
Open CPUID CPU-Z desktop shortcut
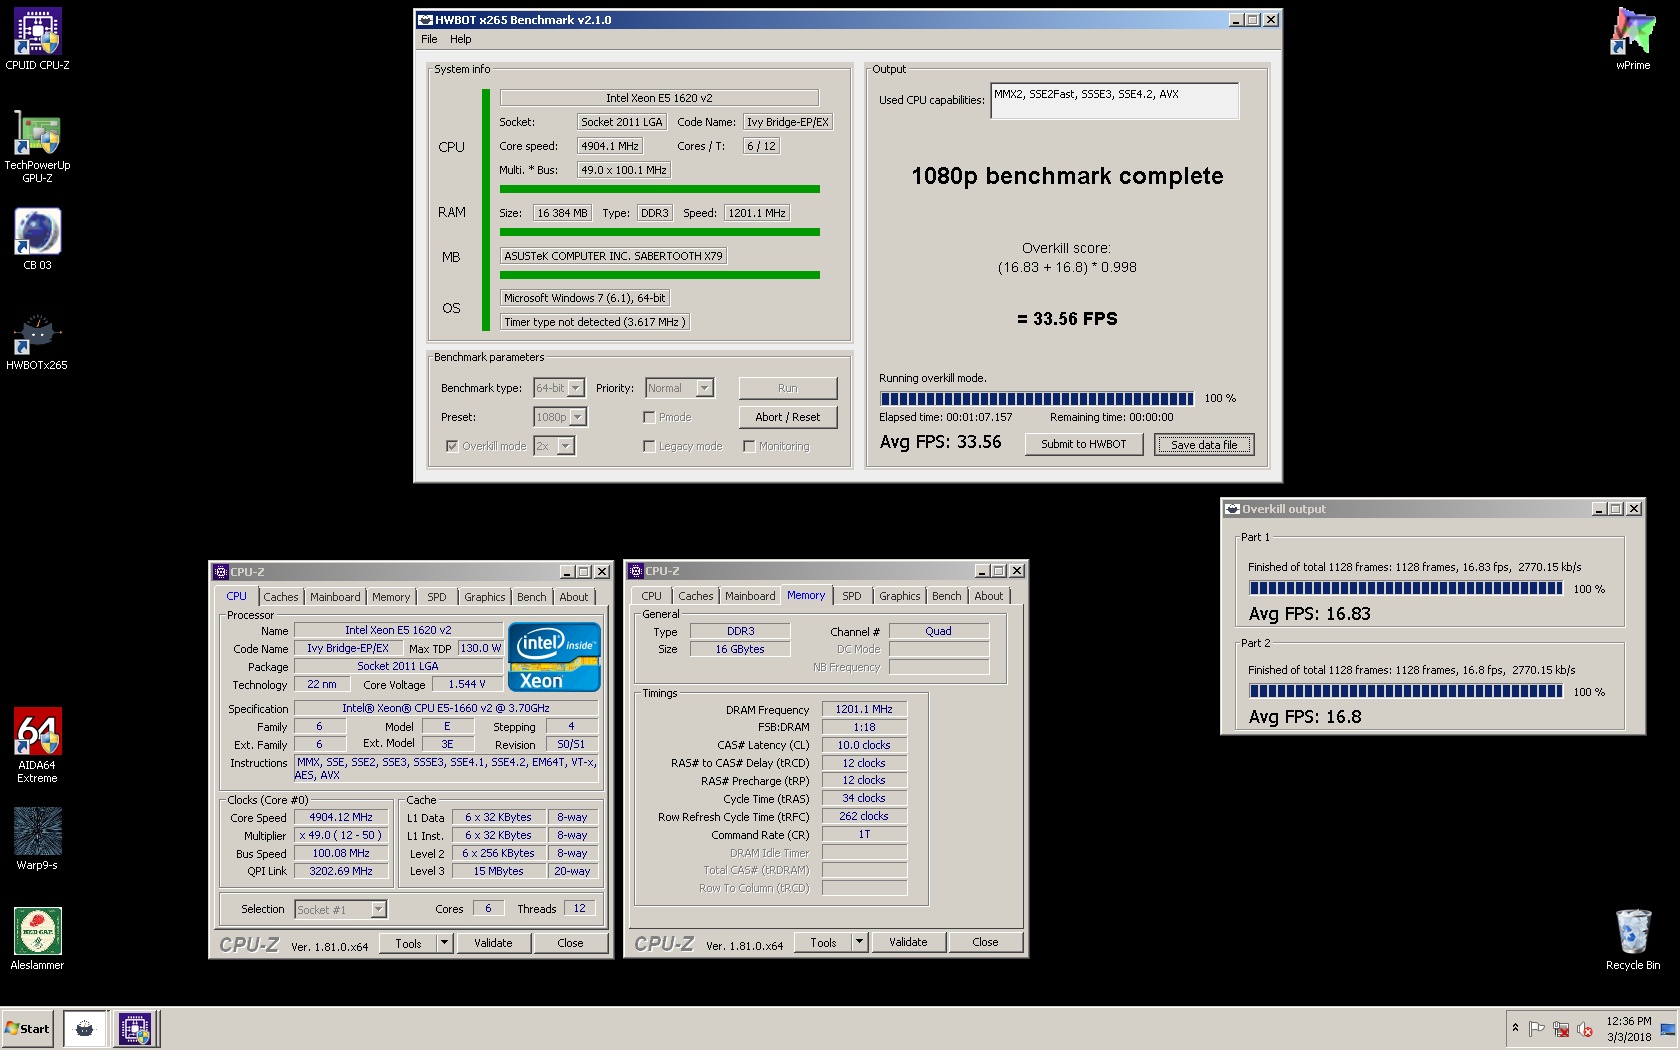tap(37, 38)
